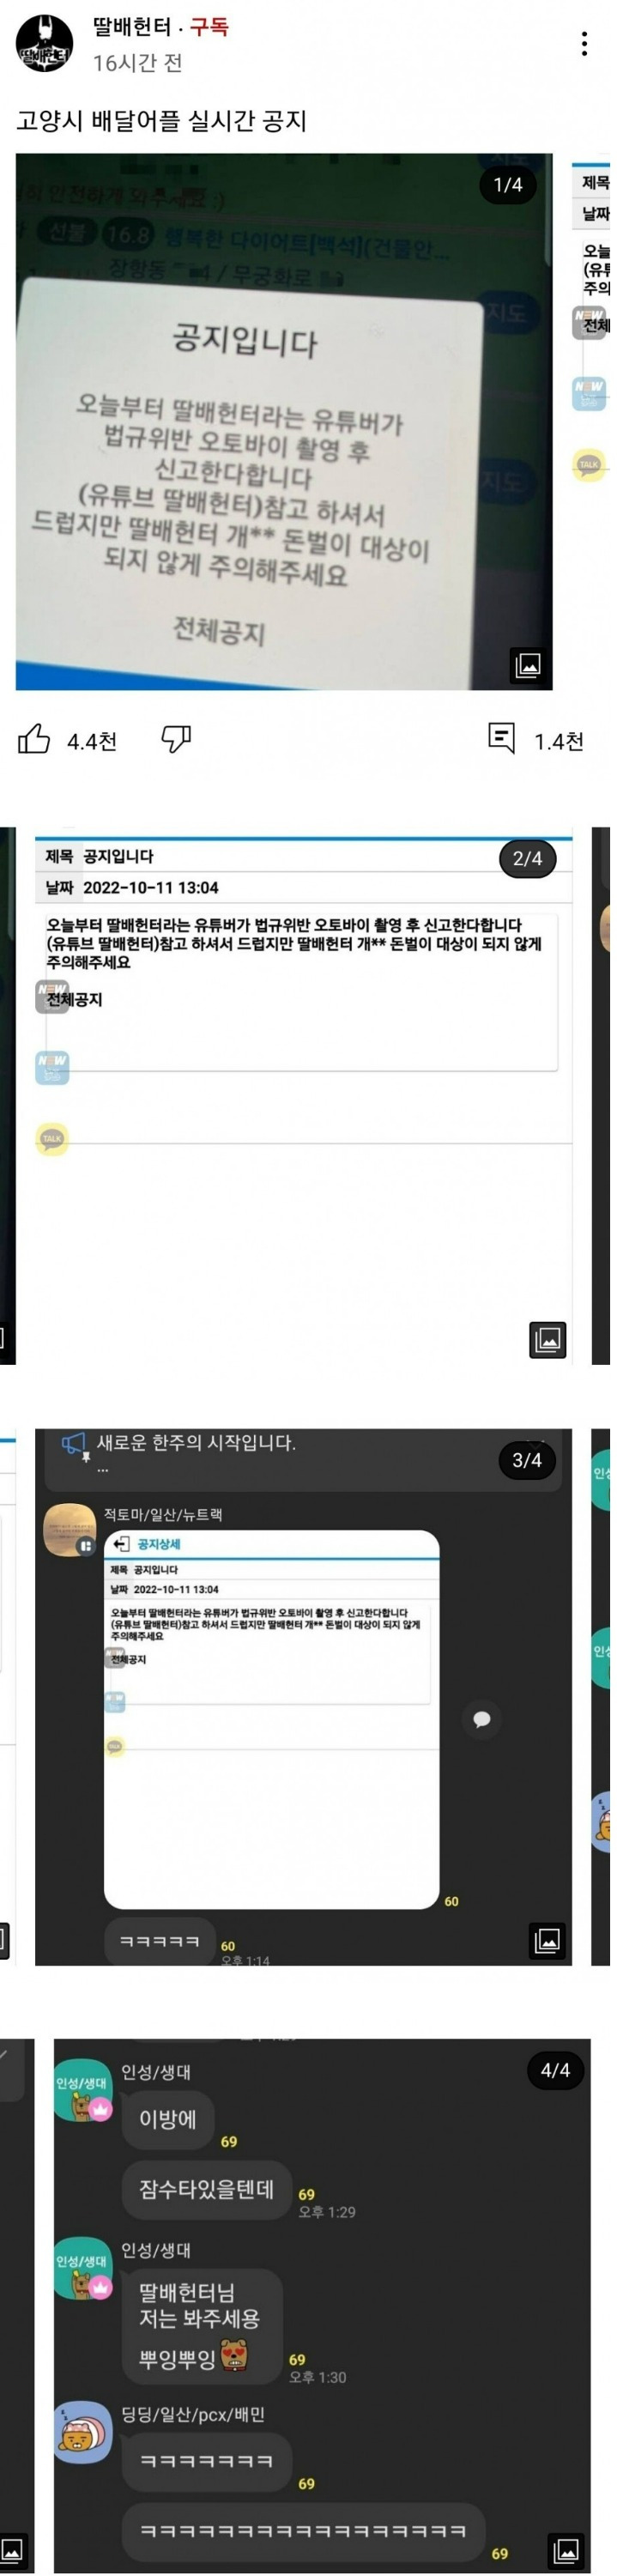This screenshot has height=2576, width=617.
Task: Click the thumbs-down dislike icon
Action: point(176,739)
